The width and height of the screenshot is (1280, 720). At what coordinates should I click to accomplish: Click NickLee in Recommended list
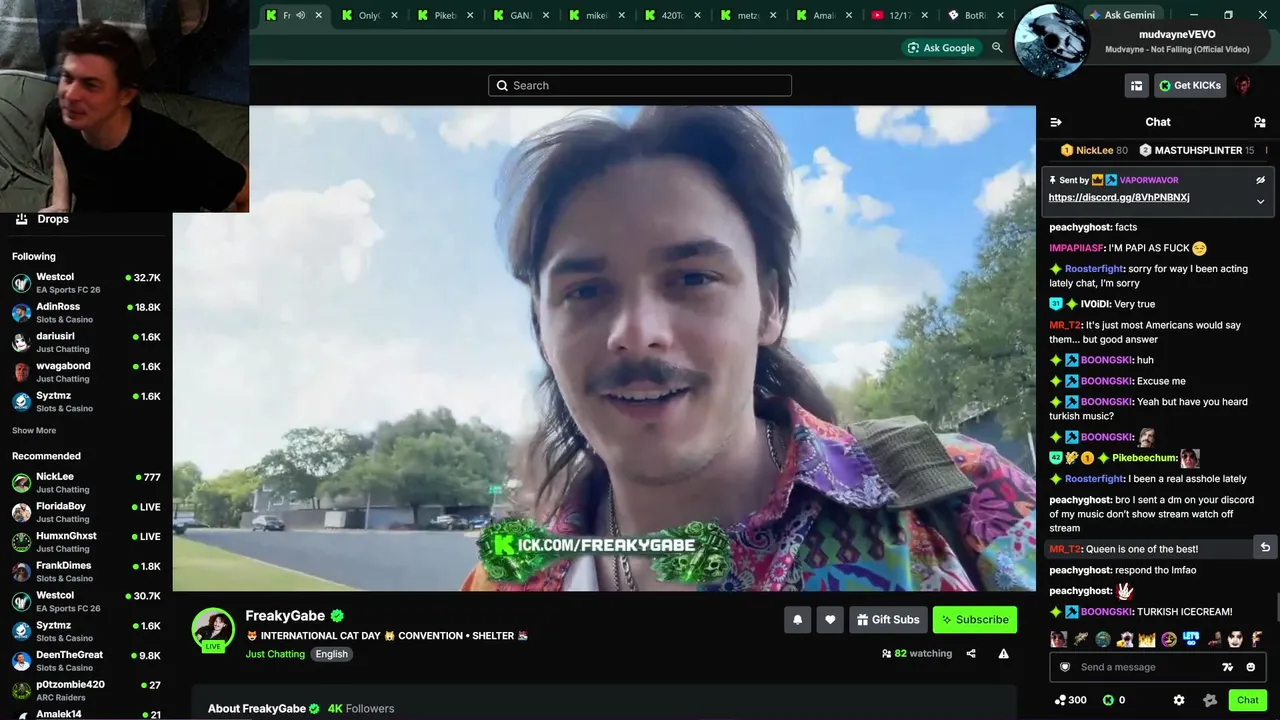[x=86, y=483]
